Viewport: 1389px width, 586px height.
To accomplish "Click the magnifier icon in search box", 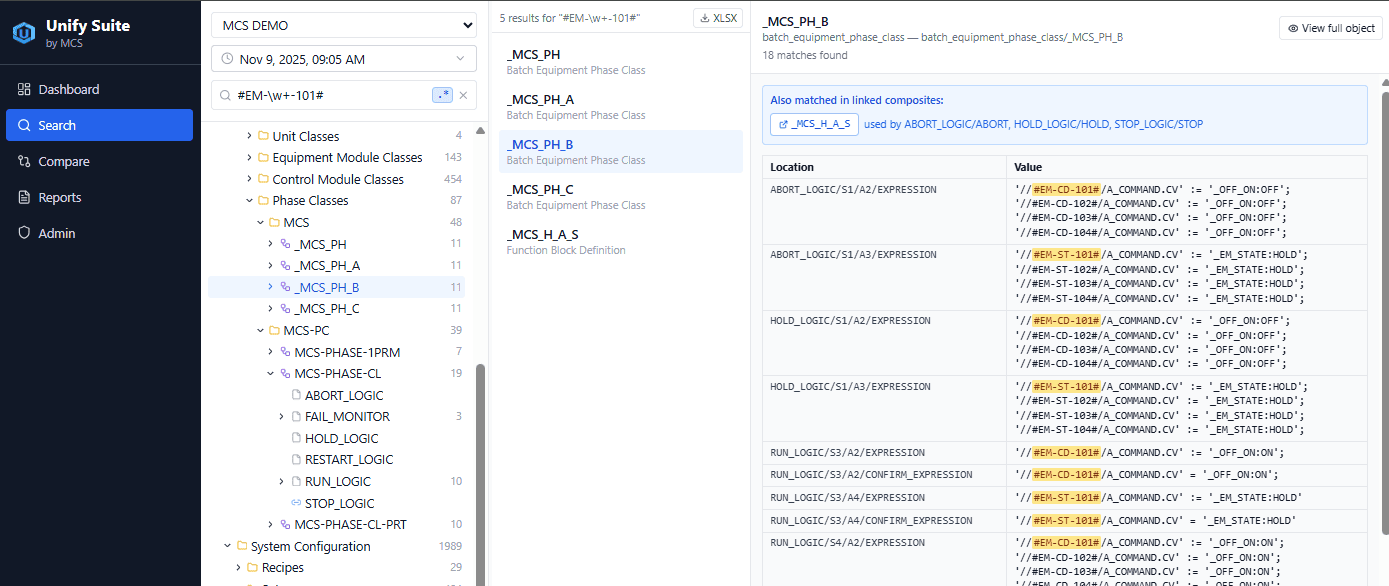I will 226,95.
